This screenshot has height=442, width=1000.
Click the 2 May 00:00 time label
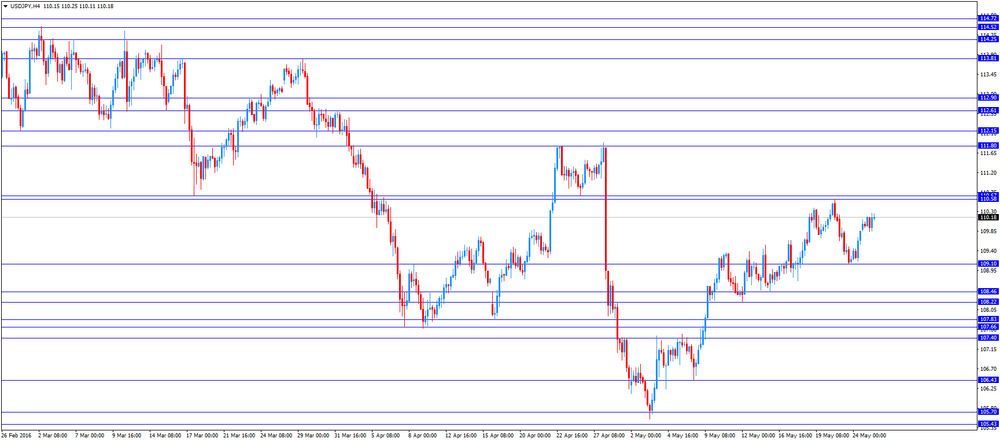coord(647,436)
